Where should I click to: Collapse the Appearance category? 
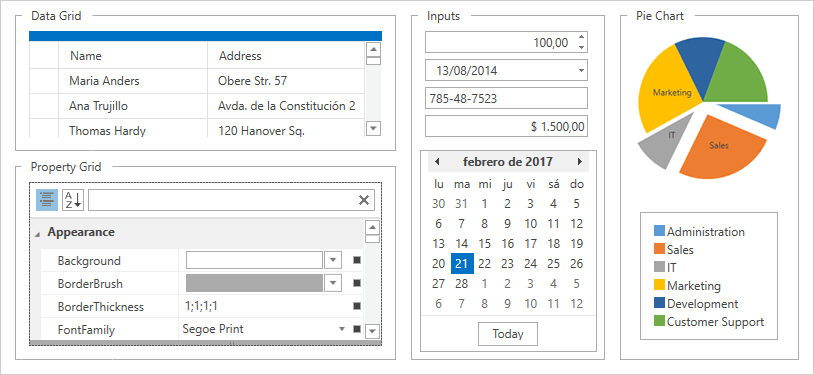click(x=37, y=234)
